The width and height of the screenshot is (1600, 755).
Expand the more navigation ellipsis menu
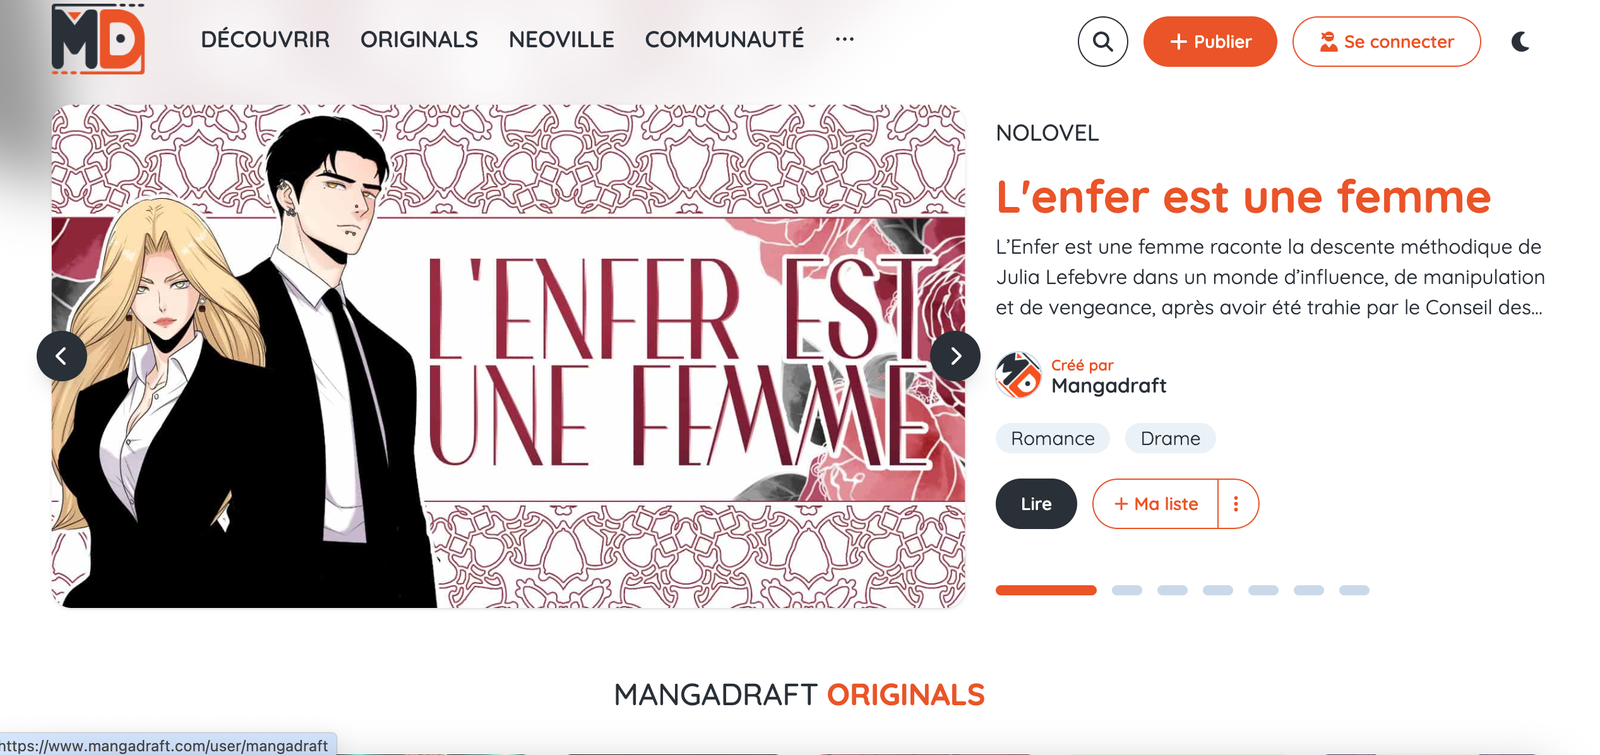click(x=845, y=40)
